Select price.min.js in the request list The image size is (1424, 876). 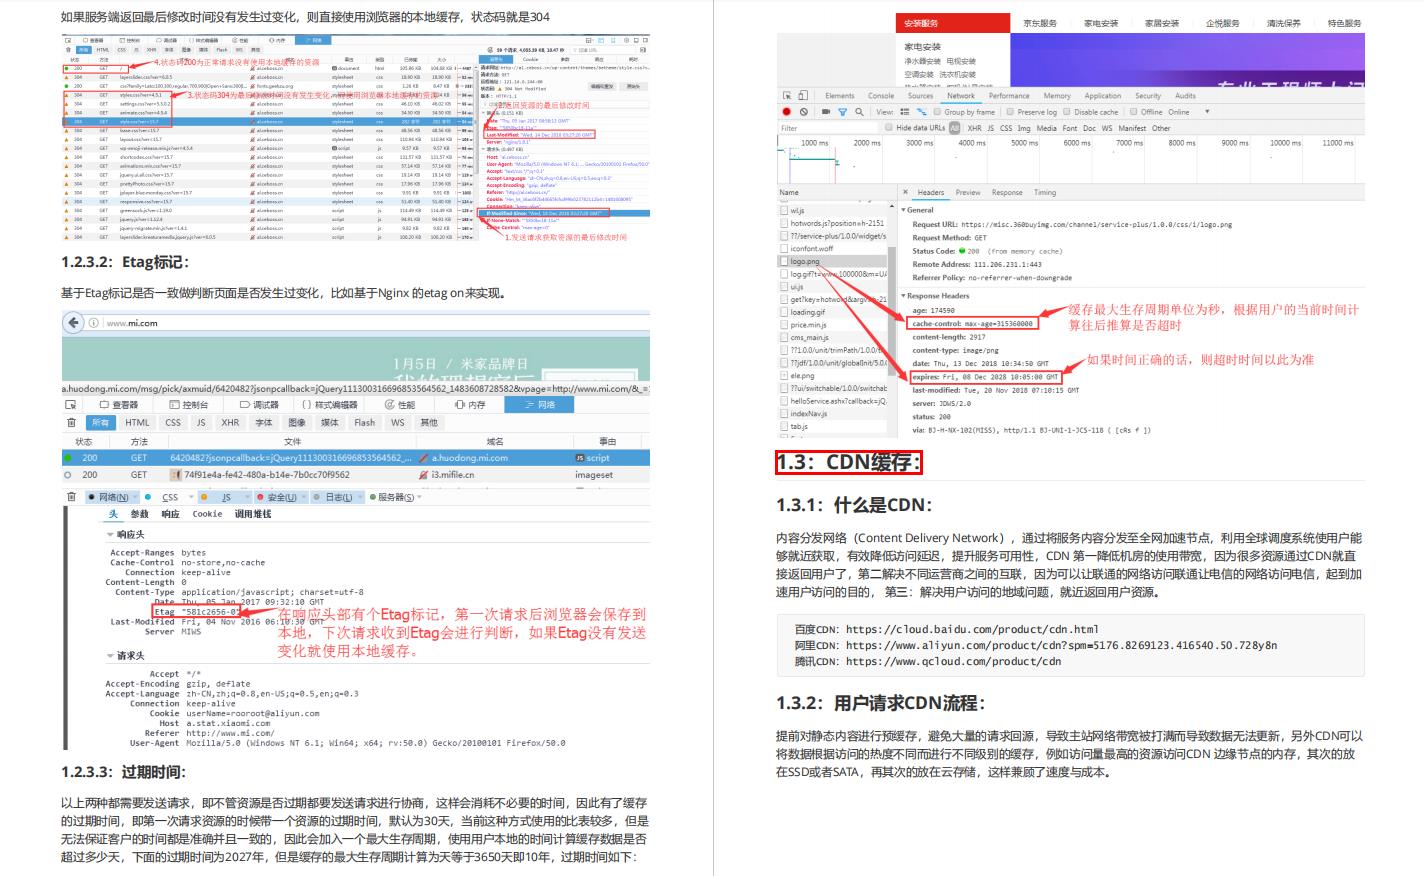(x=832, y=325)
